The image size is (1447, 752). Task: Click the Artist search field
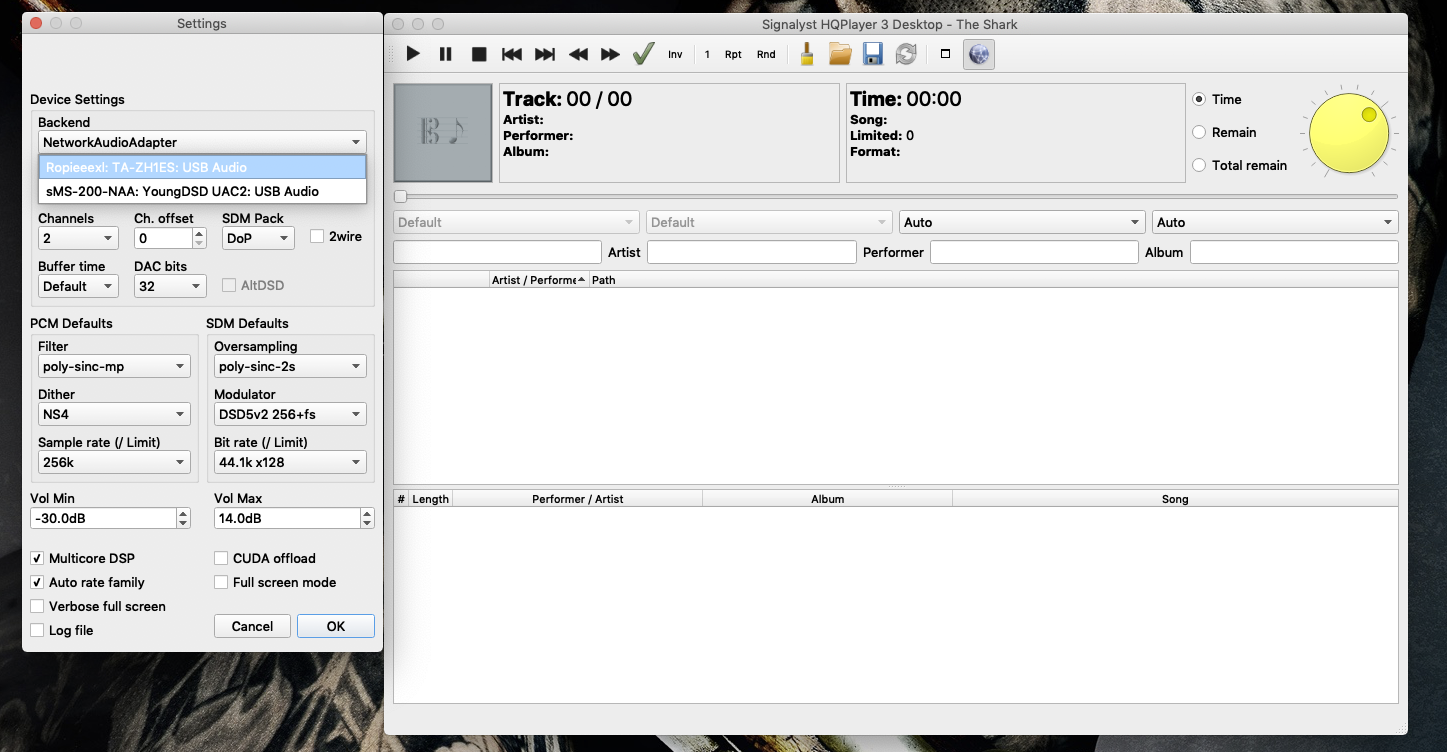pyautogui.click(x=752, y=252)
